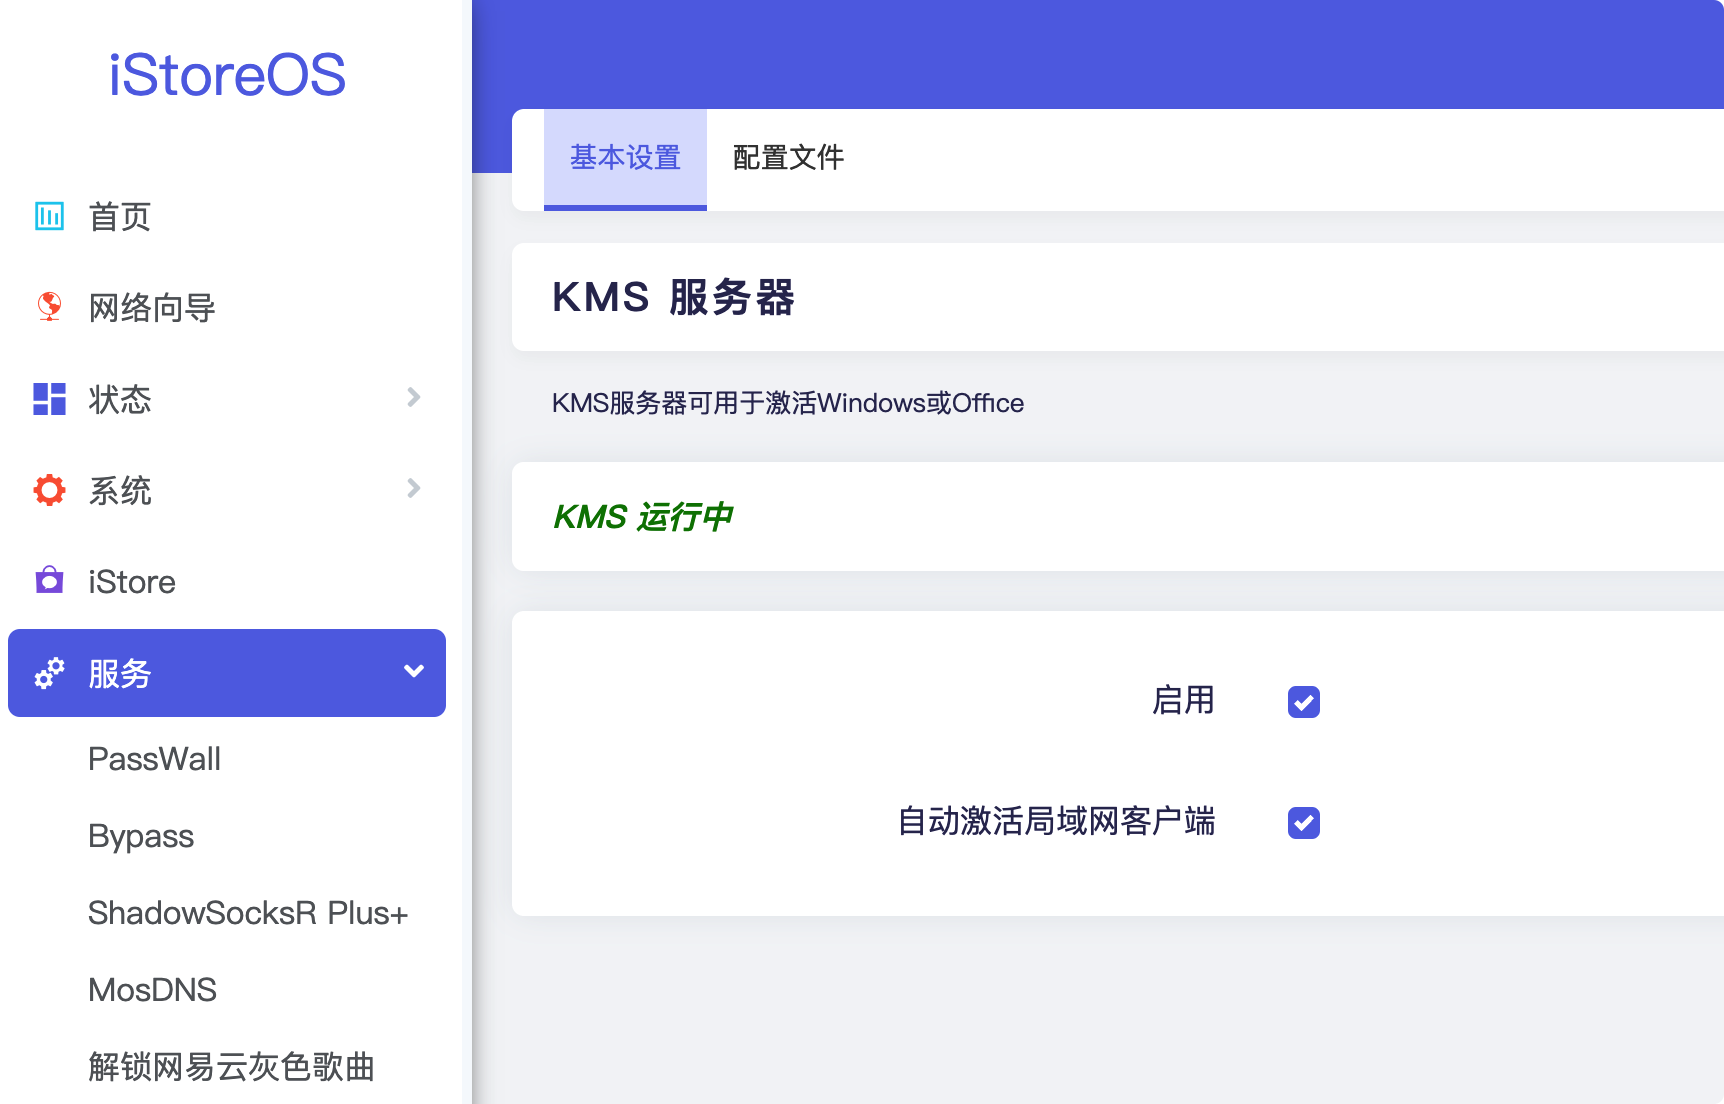
Task: Switch to the 配置文件 tab
Action: click(787, 158)
